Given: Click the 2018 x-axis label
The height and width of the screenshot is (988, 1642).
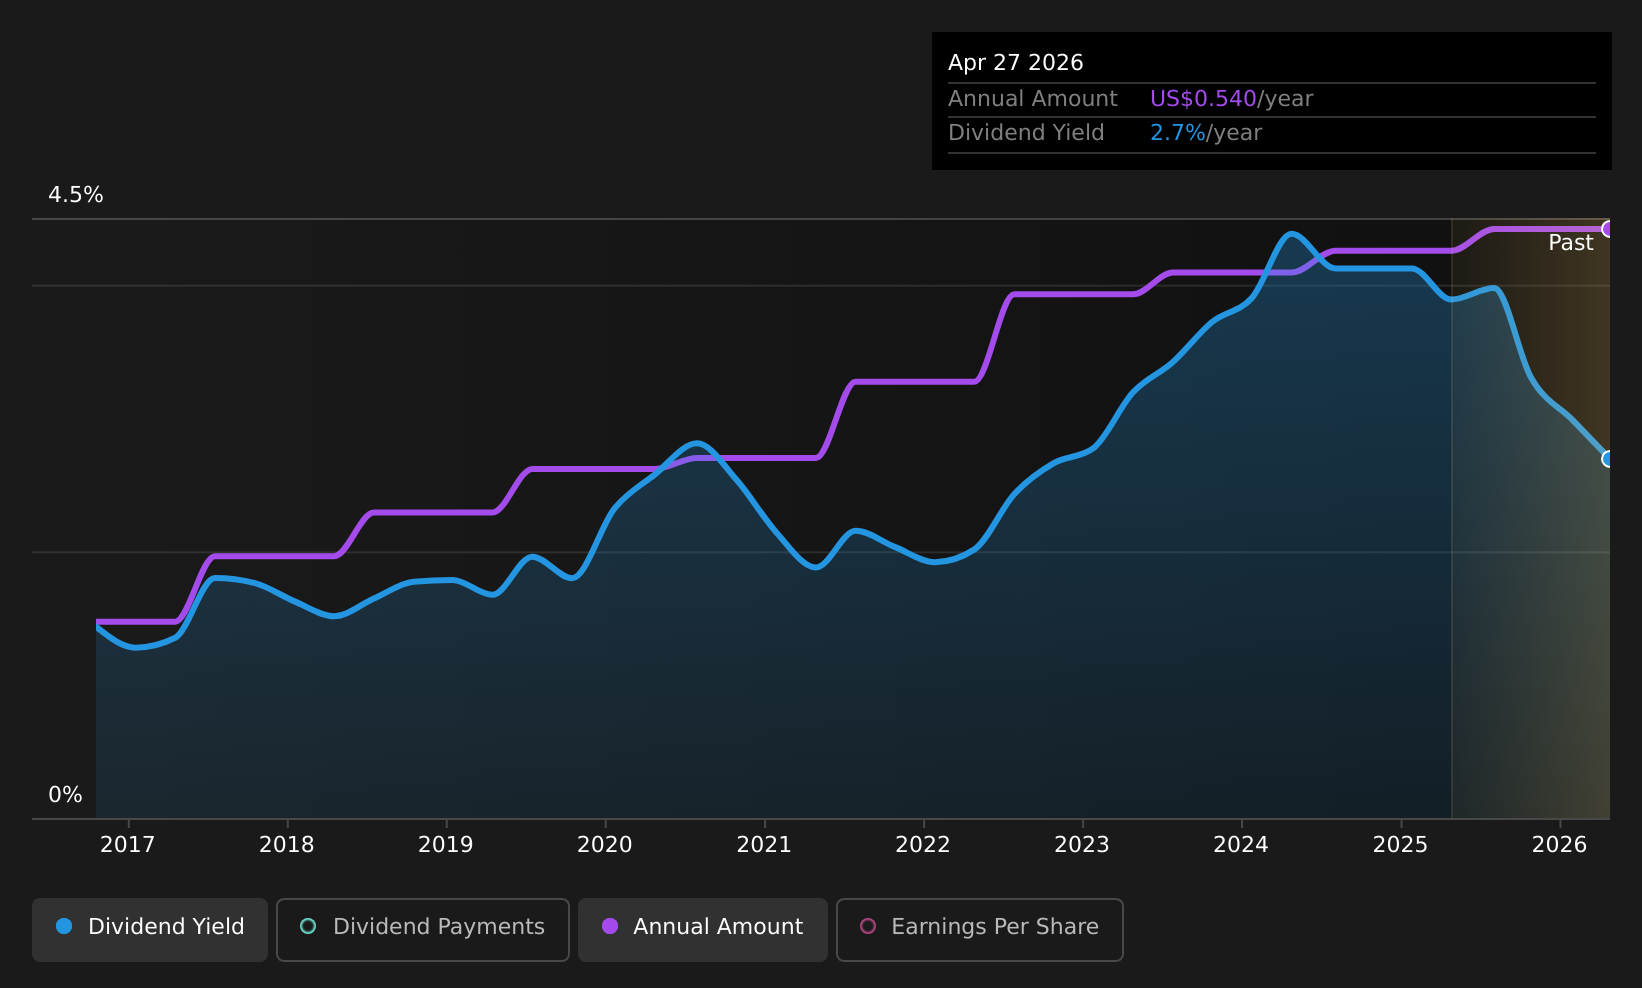Looking at the screenshot, I should point(287,845).
